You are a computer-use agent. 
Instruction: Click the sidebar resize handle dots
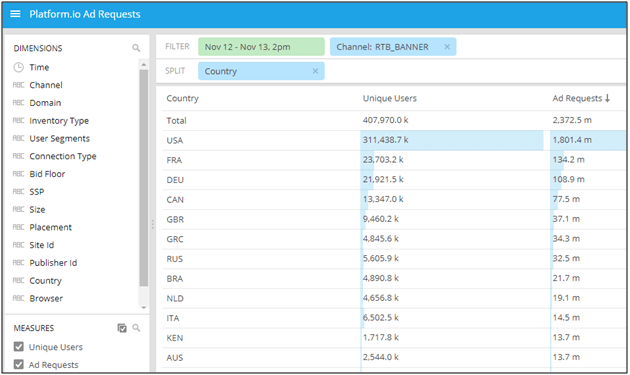(x=152, y=224)
